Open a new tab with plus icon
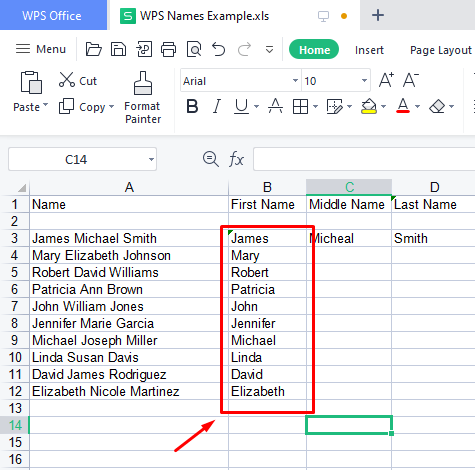Viewport: 475px width, 470px height. (378, 15)
